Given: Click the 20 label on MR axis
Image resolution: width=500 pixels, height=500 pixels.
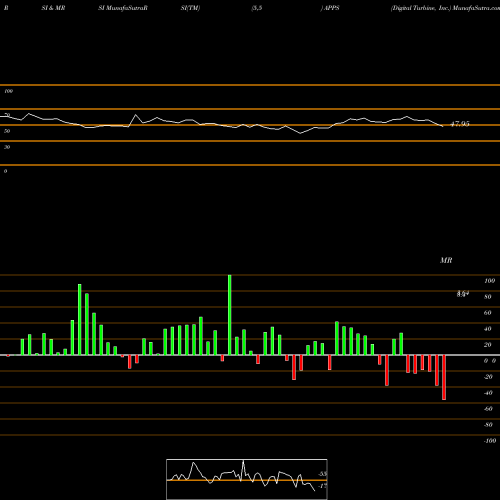Looking at the screenshot, I should [488, 345].
